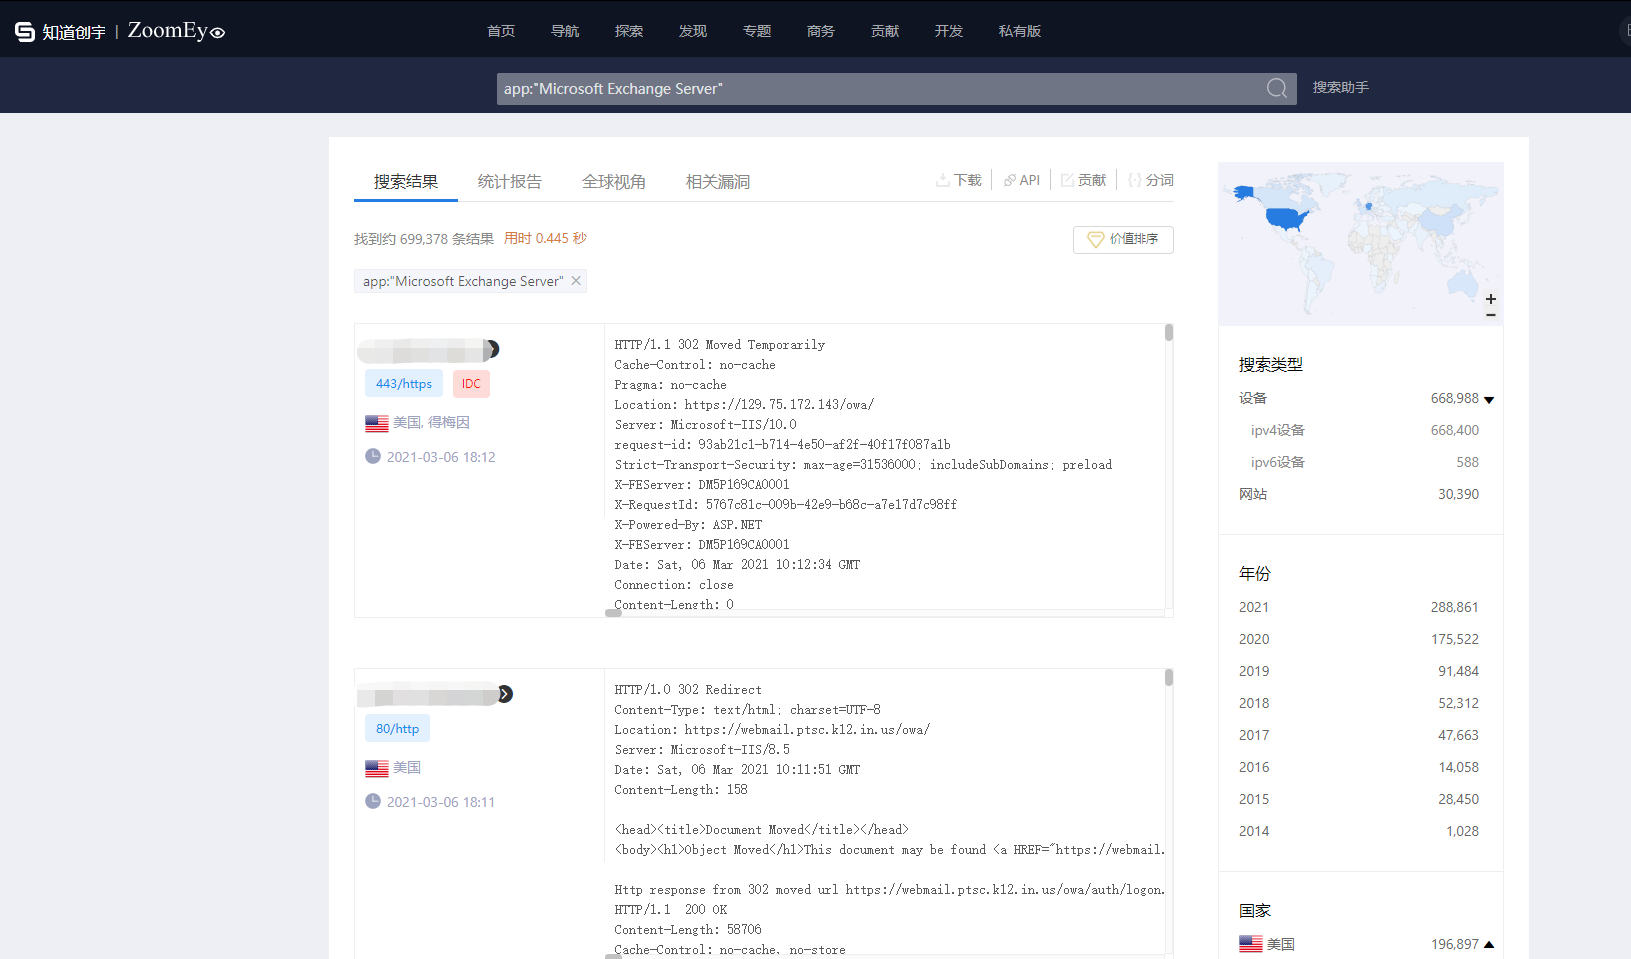Click the clock icon next to 2021-03-06 18:11
This screenshot has width=1631, height=959.
click(x=373, y=801)
